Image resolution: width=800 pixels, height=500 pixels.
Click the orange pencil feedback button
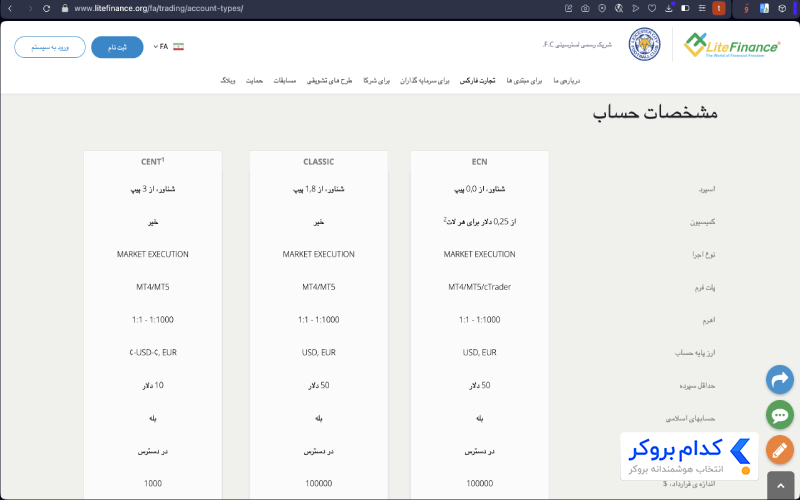tap(780, 450)
